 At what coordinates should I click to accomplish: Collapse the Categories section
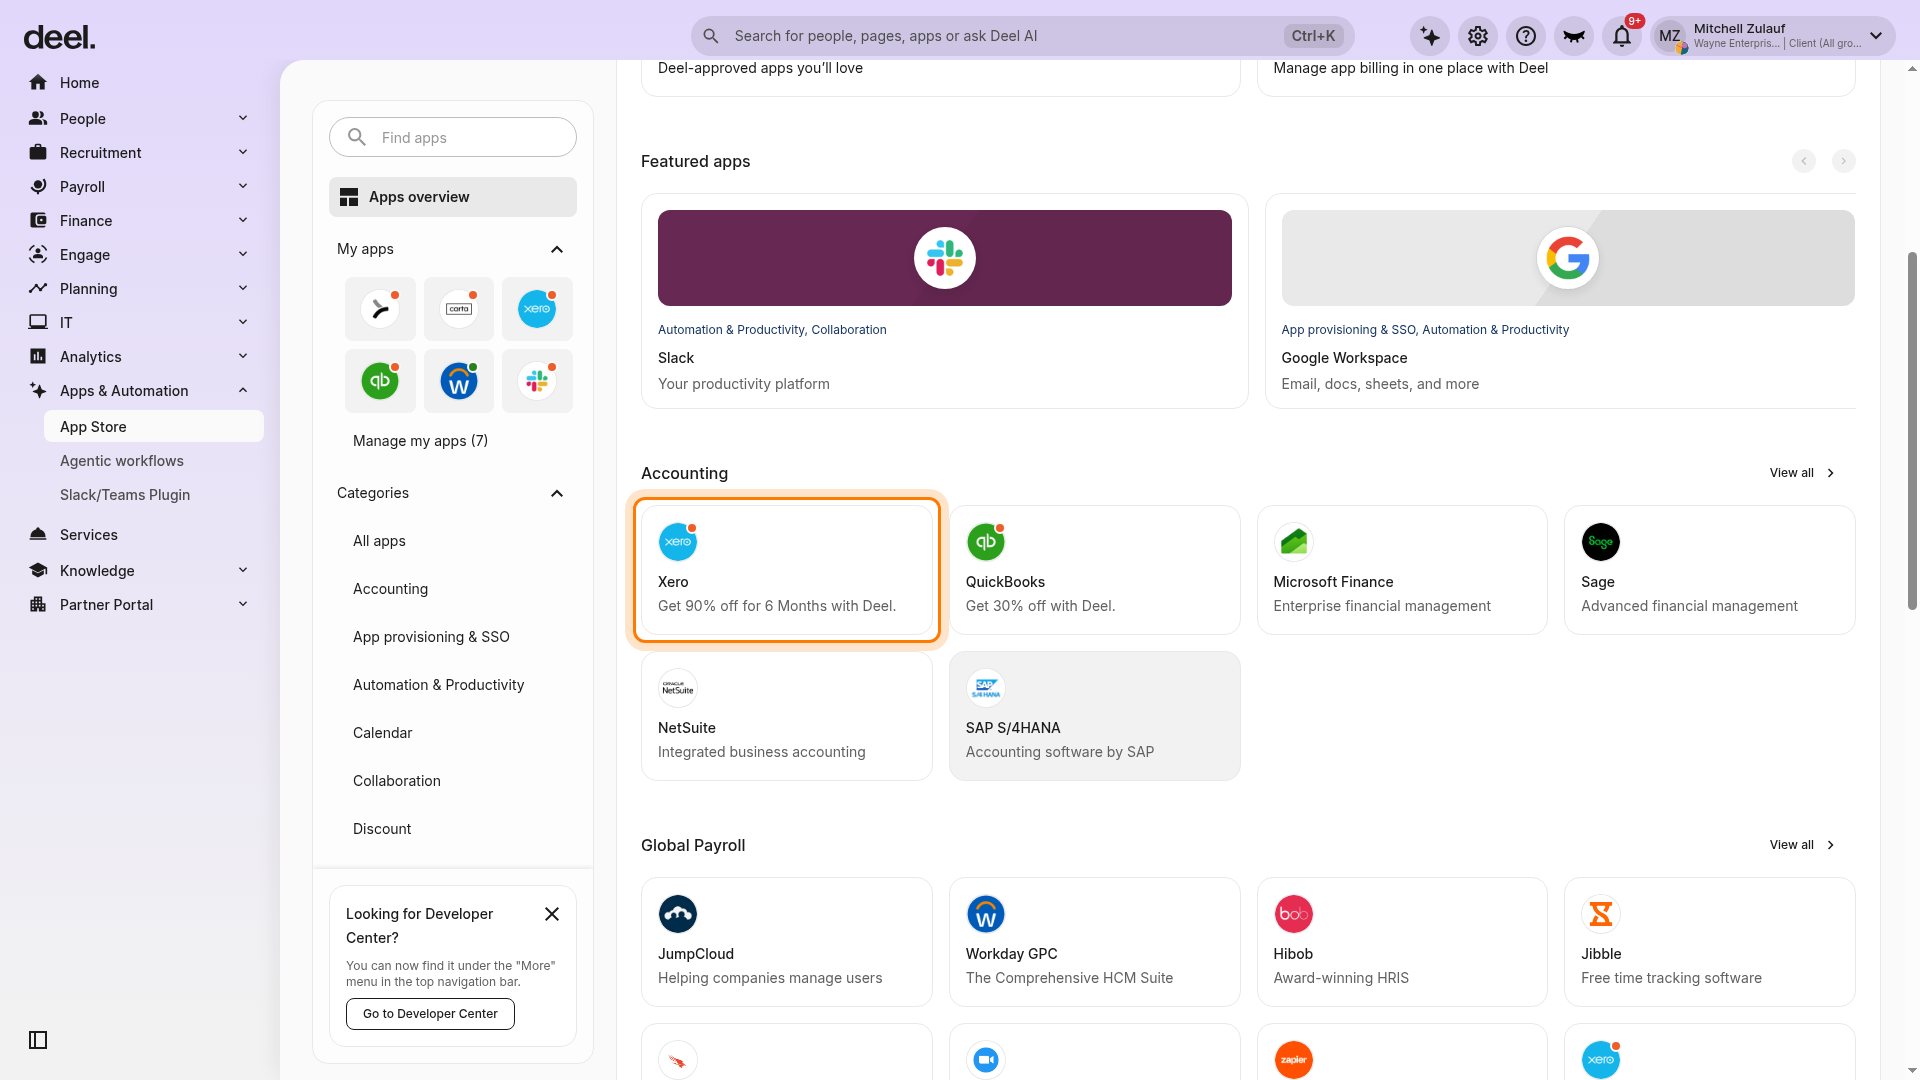[557, 493]
